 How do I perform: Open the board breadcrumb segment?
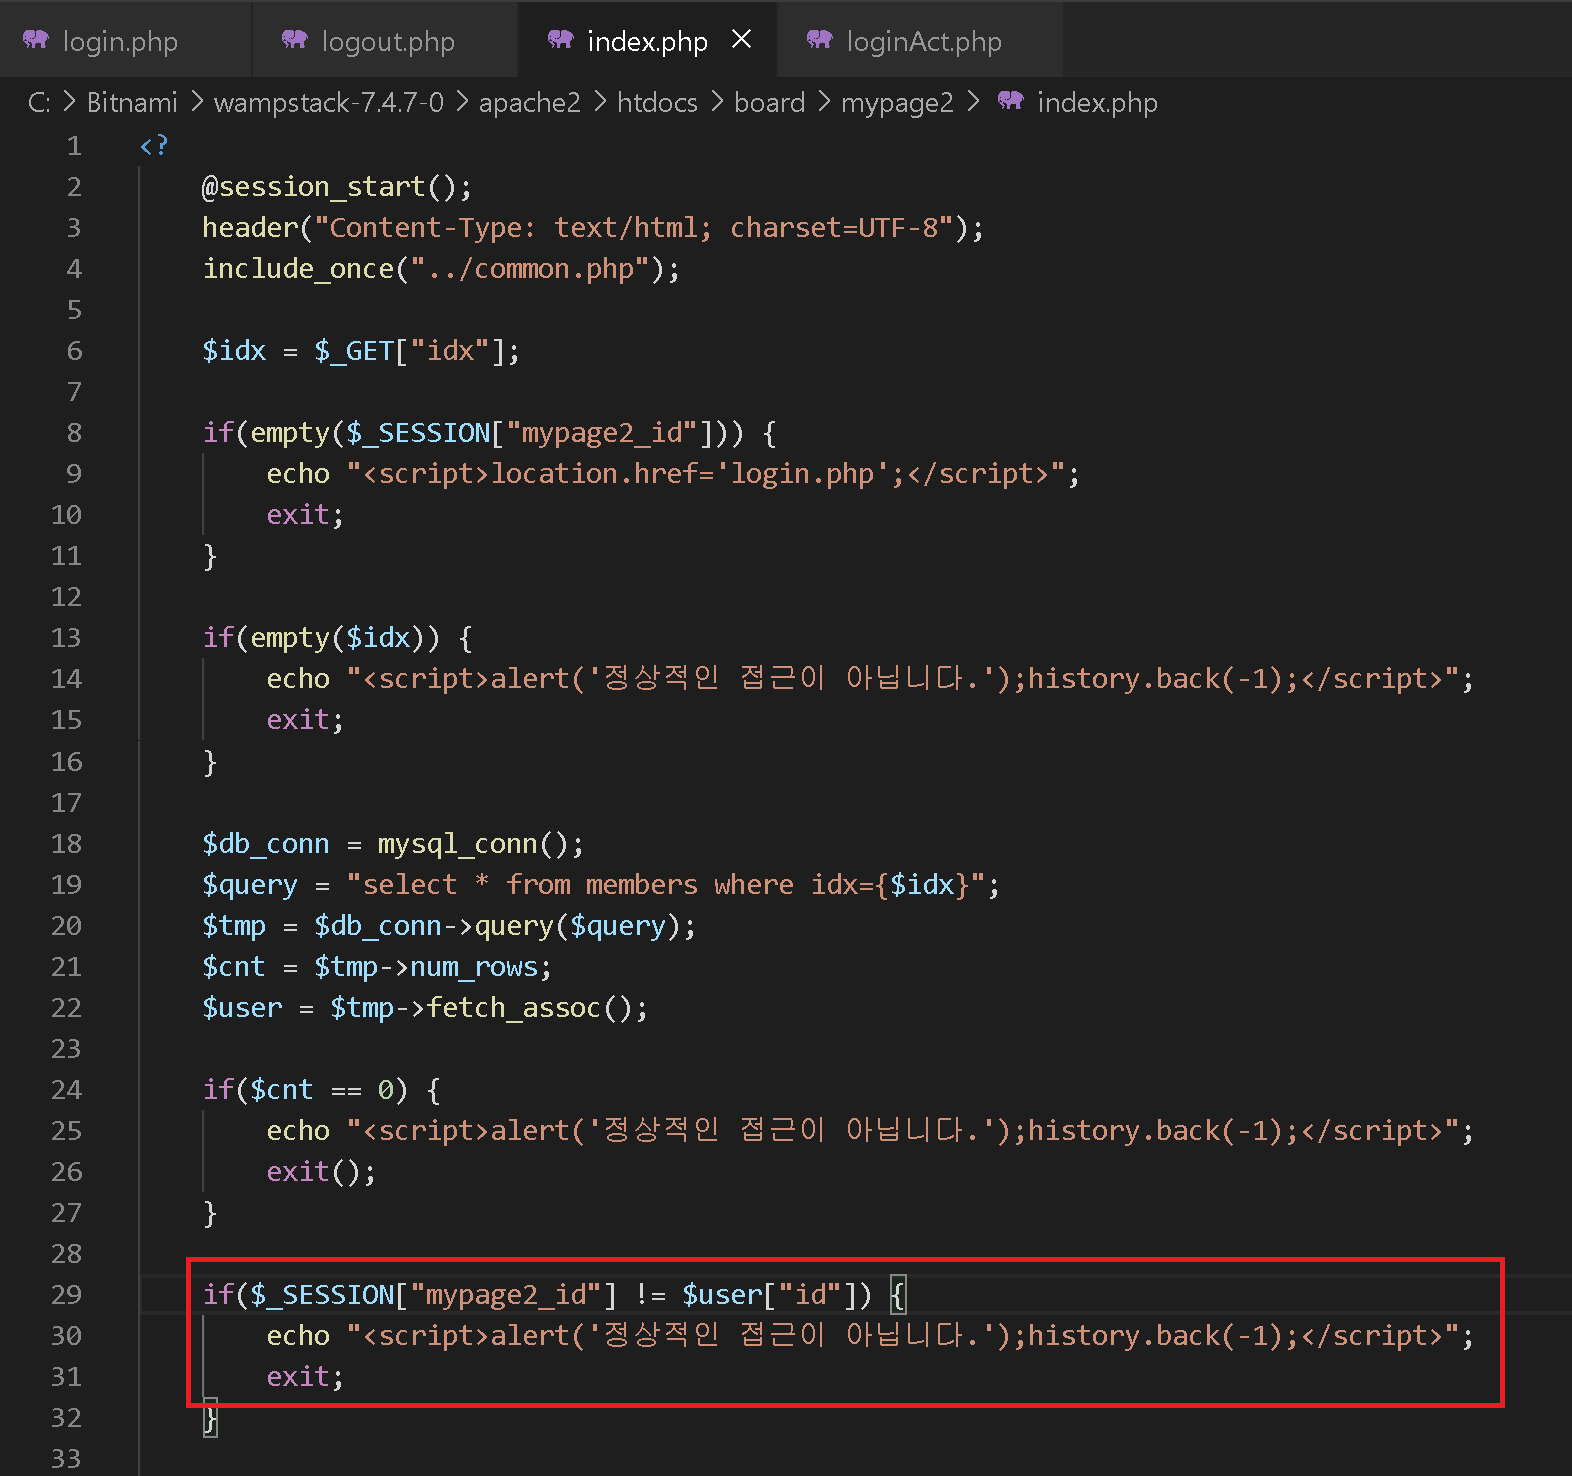(770, 102)
